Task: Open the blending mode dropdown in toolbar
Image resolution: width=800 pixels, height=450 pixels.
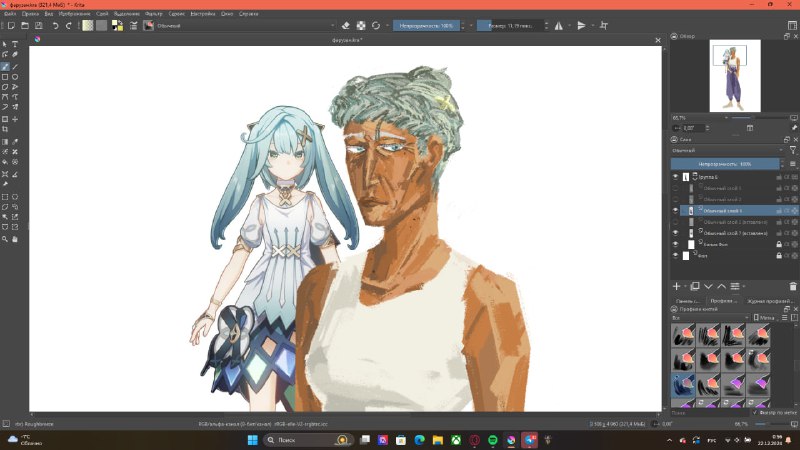Action: (x=246, y=26)
